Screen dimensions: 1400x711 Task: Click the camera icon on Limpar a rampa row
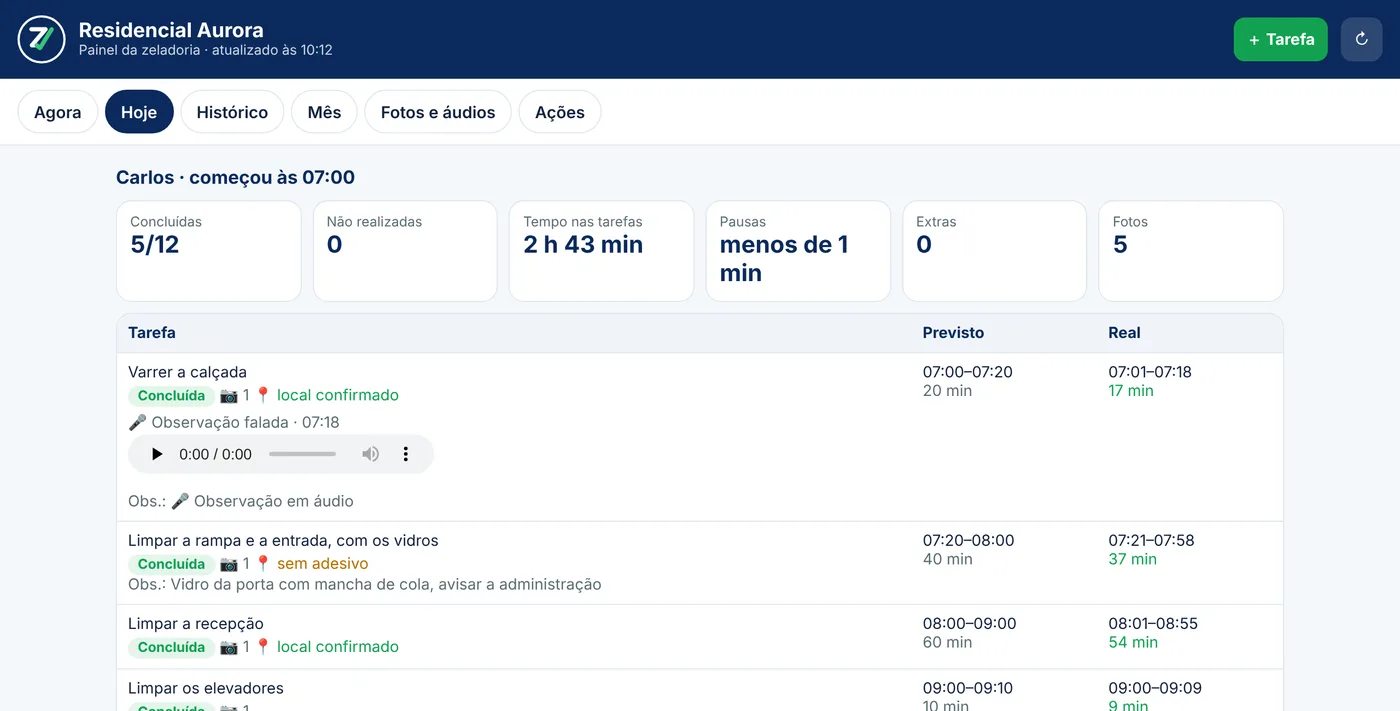tap(229, 564)
